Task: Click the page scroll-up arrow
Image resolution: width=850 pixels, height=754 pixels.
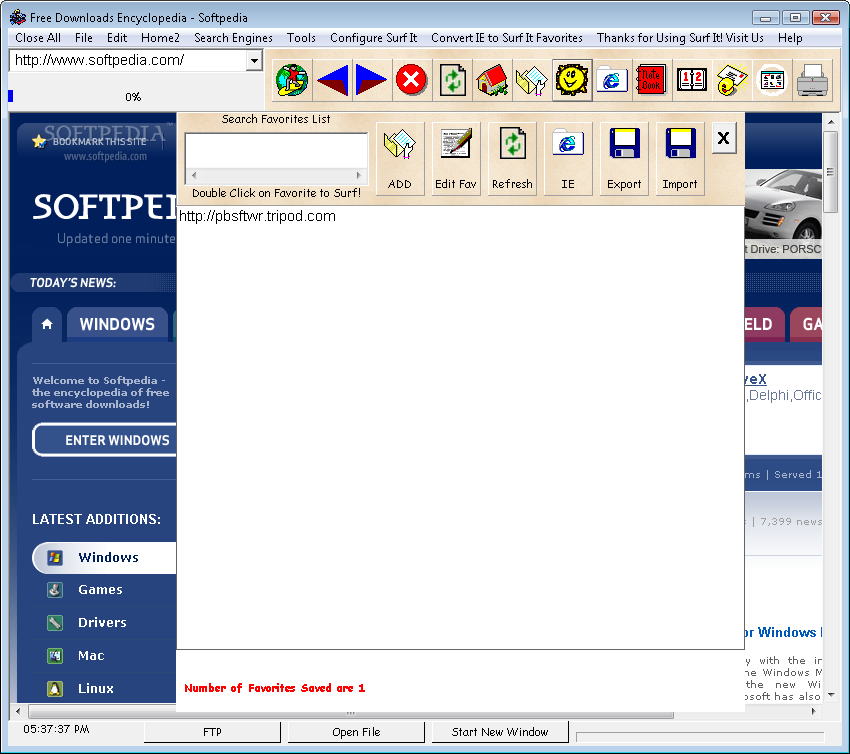Action: (x=831, y=122)
